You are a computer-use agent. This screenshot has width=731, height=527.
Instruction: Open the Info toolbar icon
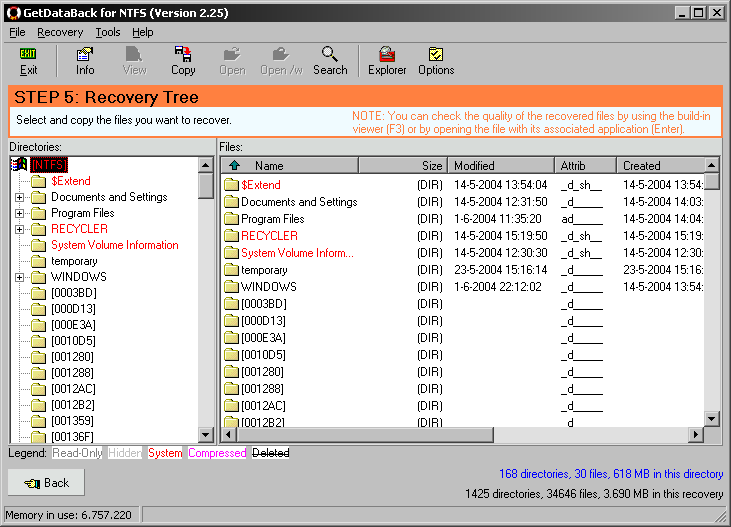[x=85, y=60]
